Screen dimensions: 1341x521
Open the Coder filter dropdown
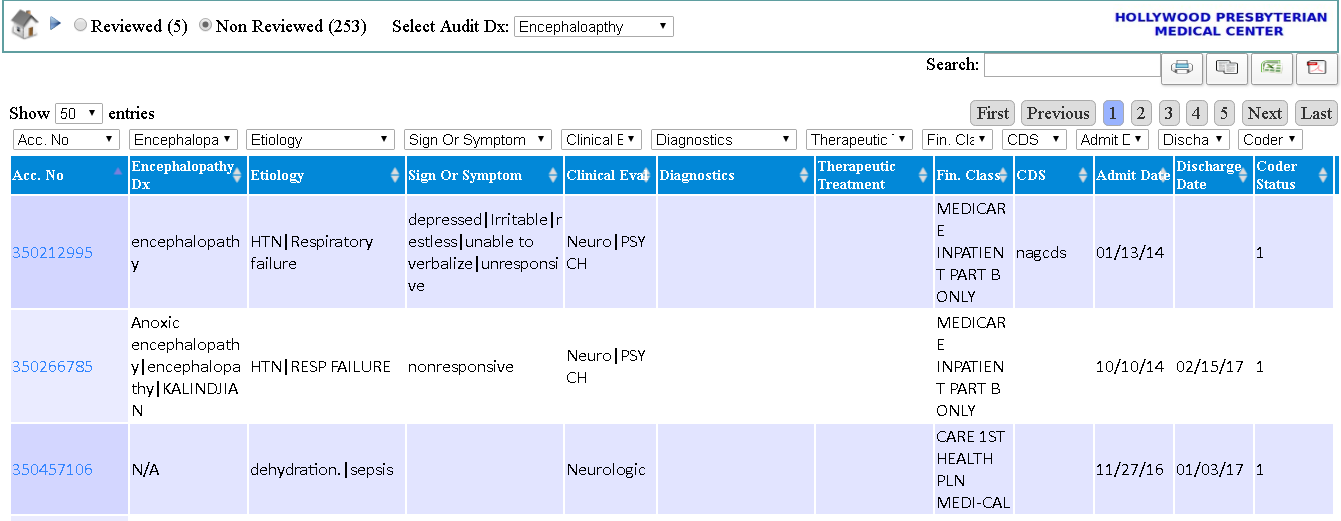pyautogui.click(x=1270, y=140)
